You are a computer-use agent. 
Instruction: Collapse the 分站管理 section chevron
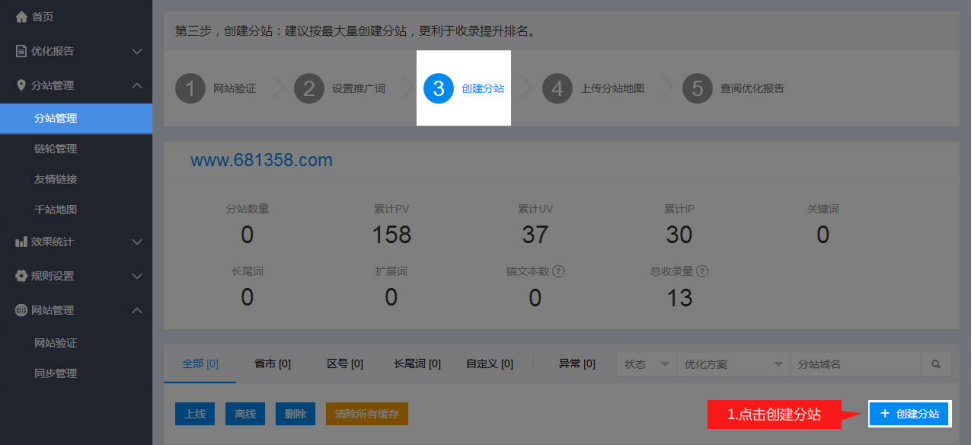click(137, 86)
